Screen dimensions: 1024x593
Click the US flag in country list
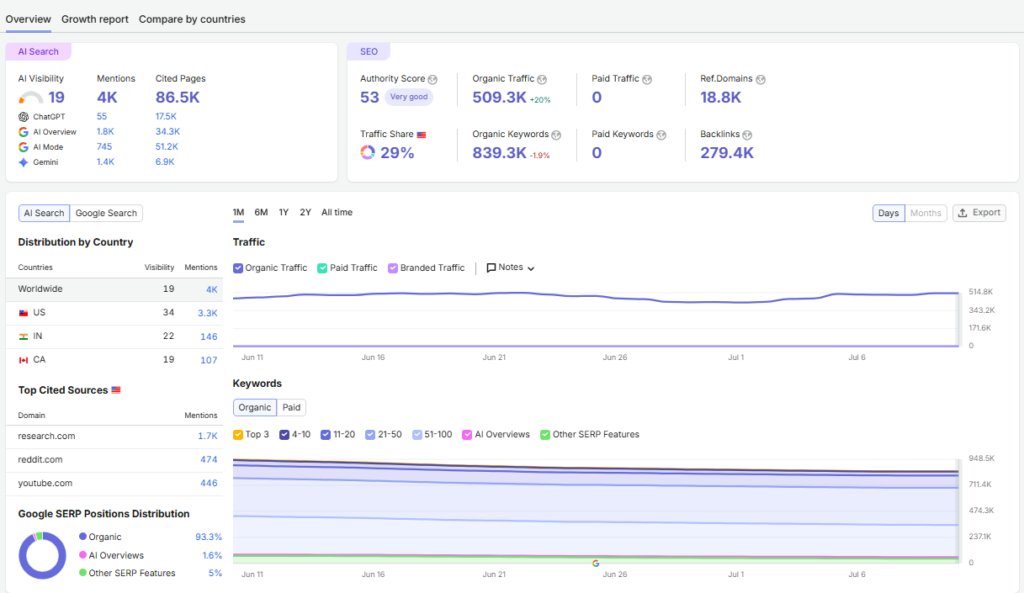click(24, 313)
